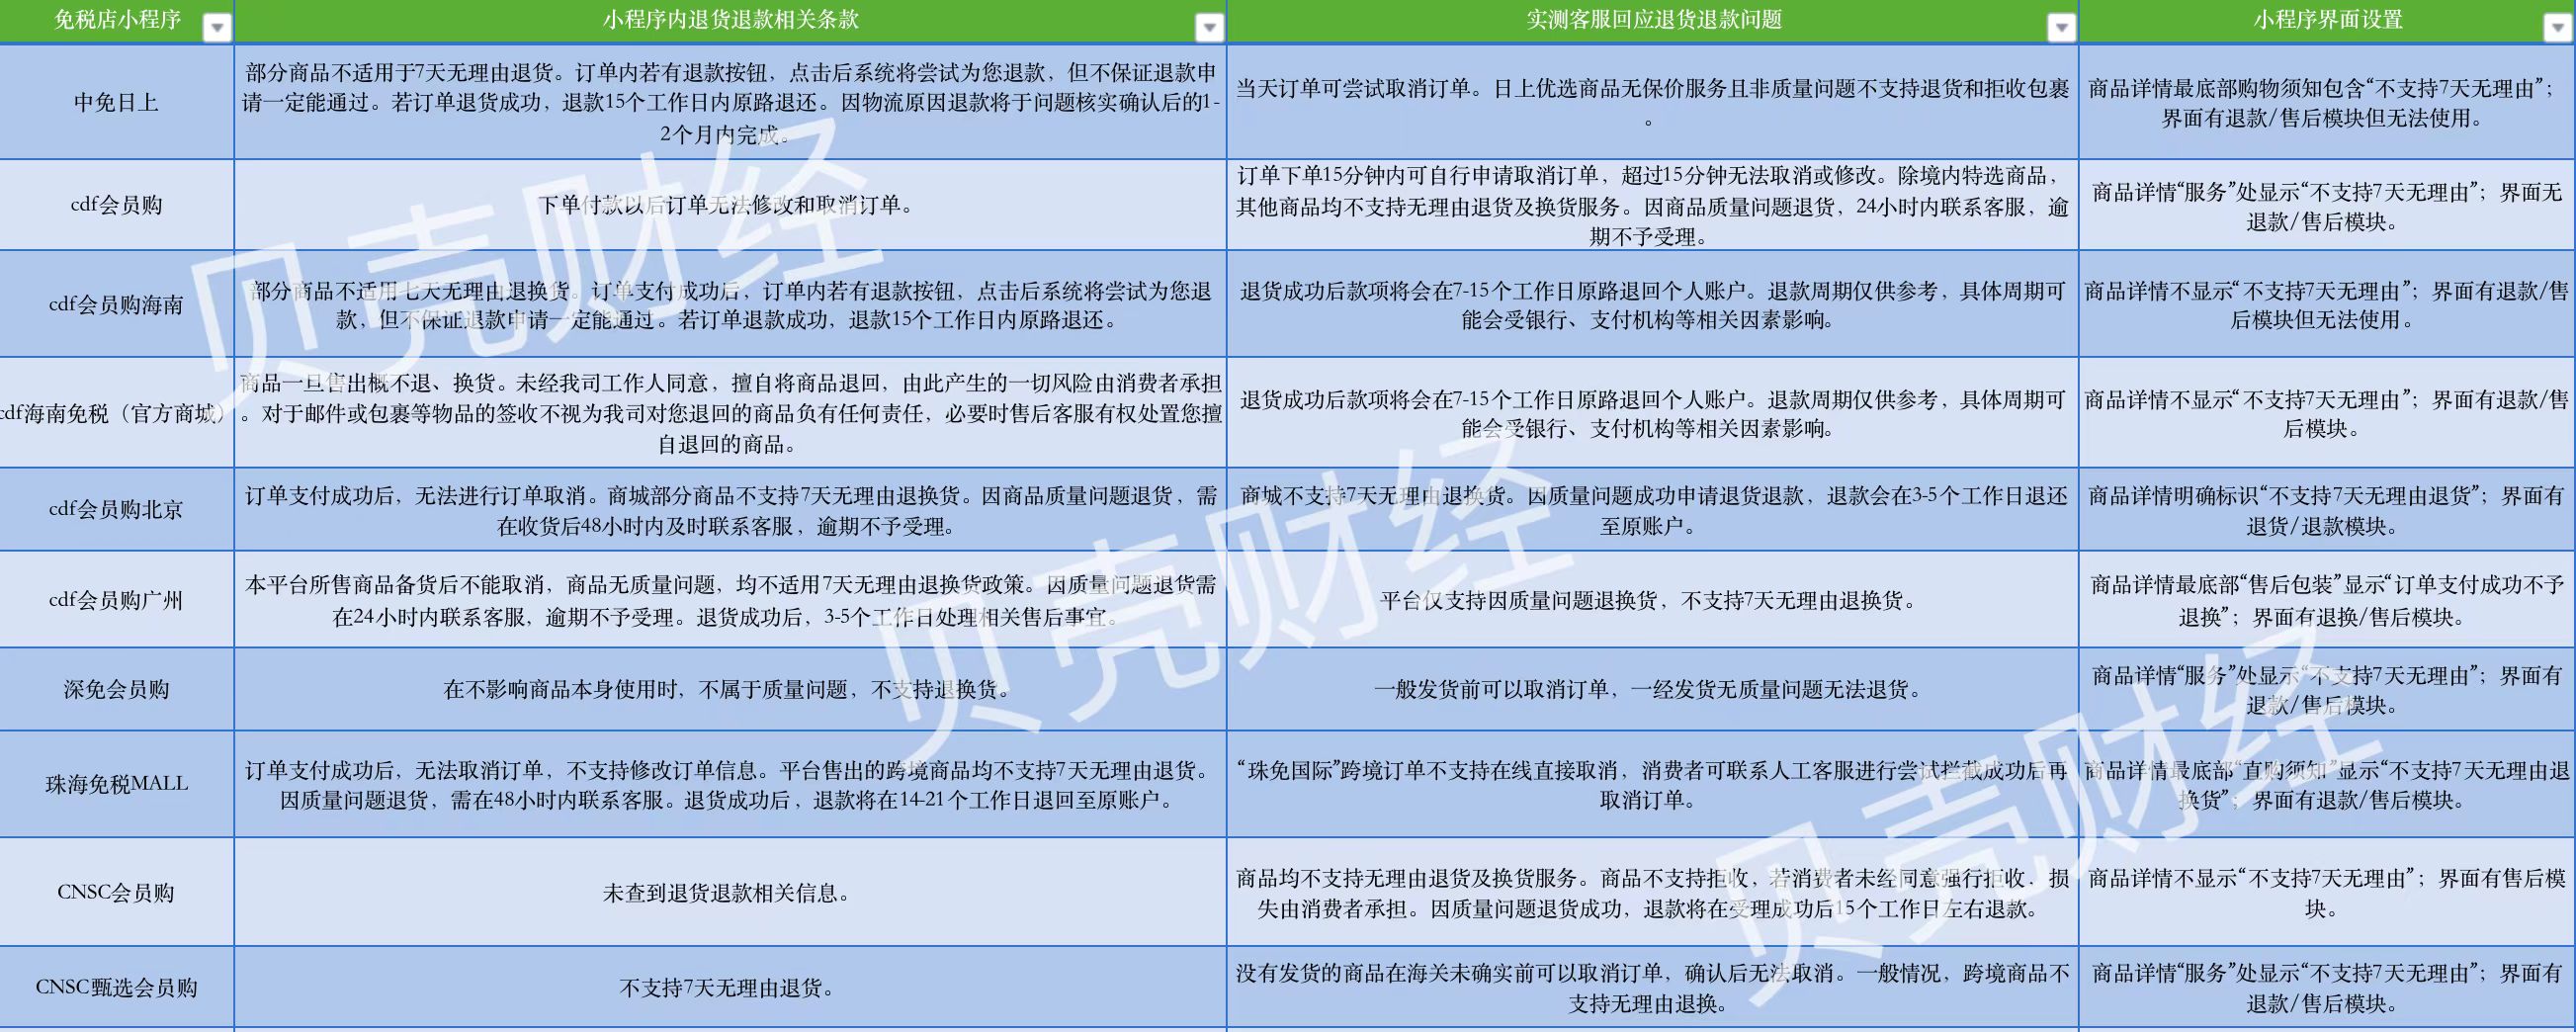The width and height of the screenshot is (2576, 1032).
Task: Select 深免会员购 policy cell about 质量问题
Action: click(x=728, y=689)
